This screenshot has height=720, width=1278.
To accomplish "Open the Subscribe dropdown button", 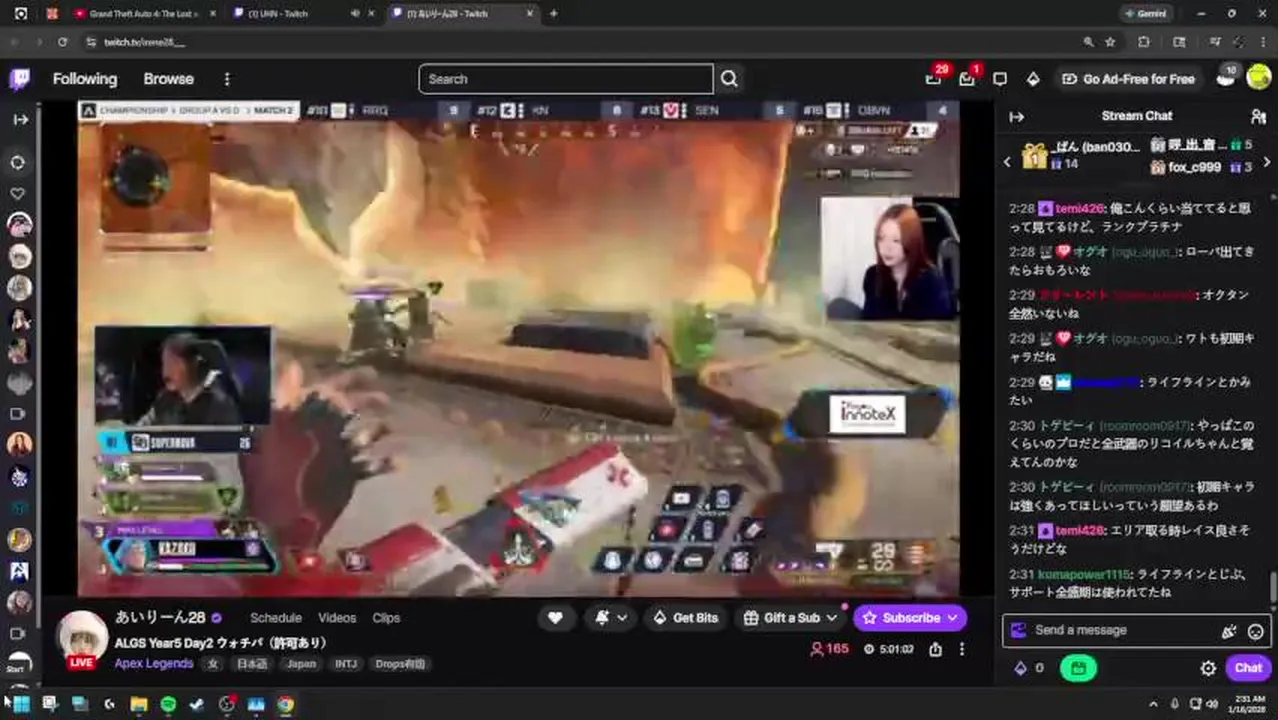I will (909, 618).
